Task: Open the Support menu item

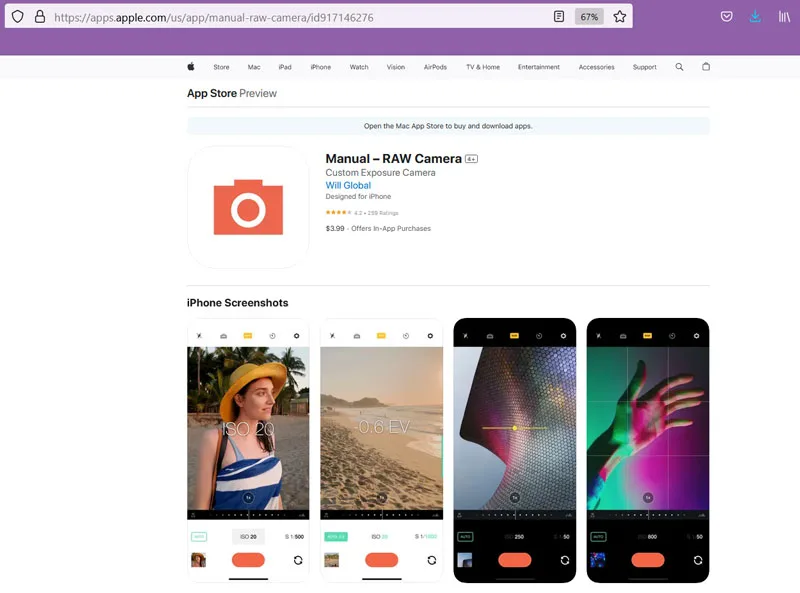Action: click(x=645, y=67)
